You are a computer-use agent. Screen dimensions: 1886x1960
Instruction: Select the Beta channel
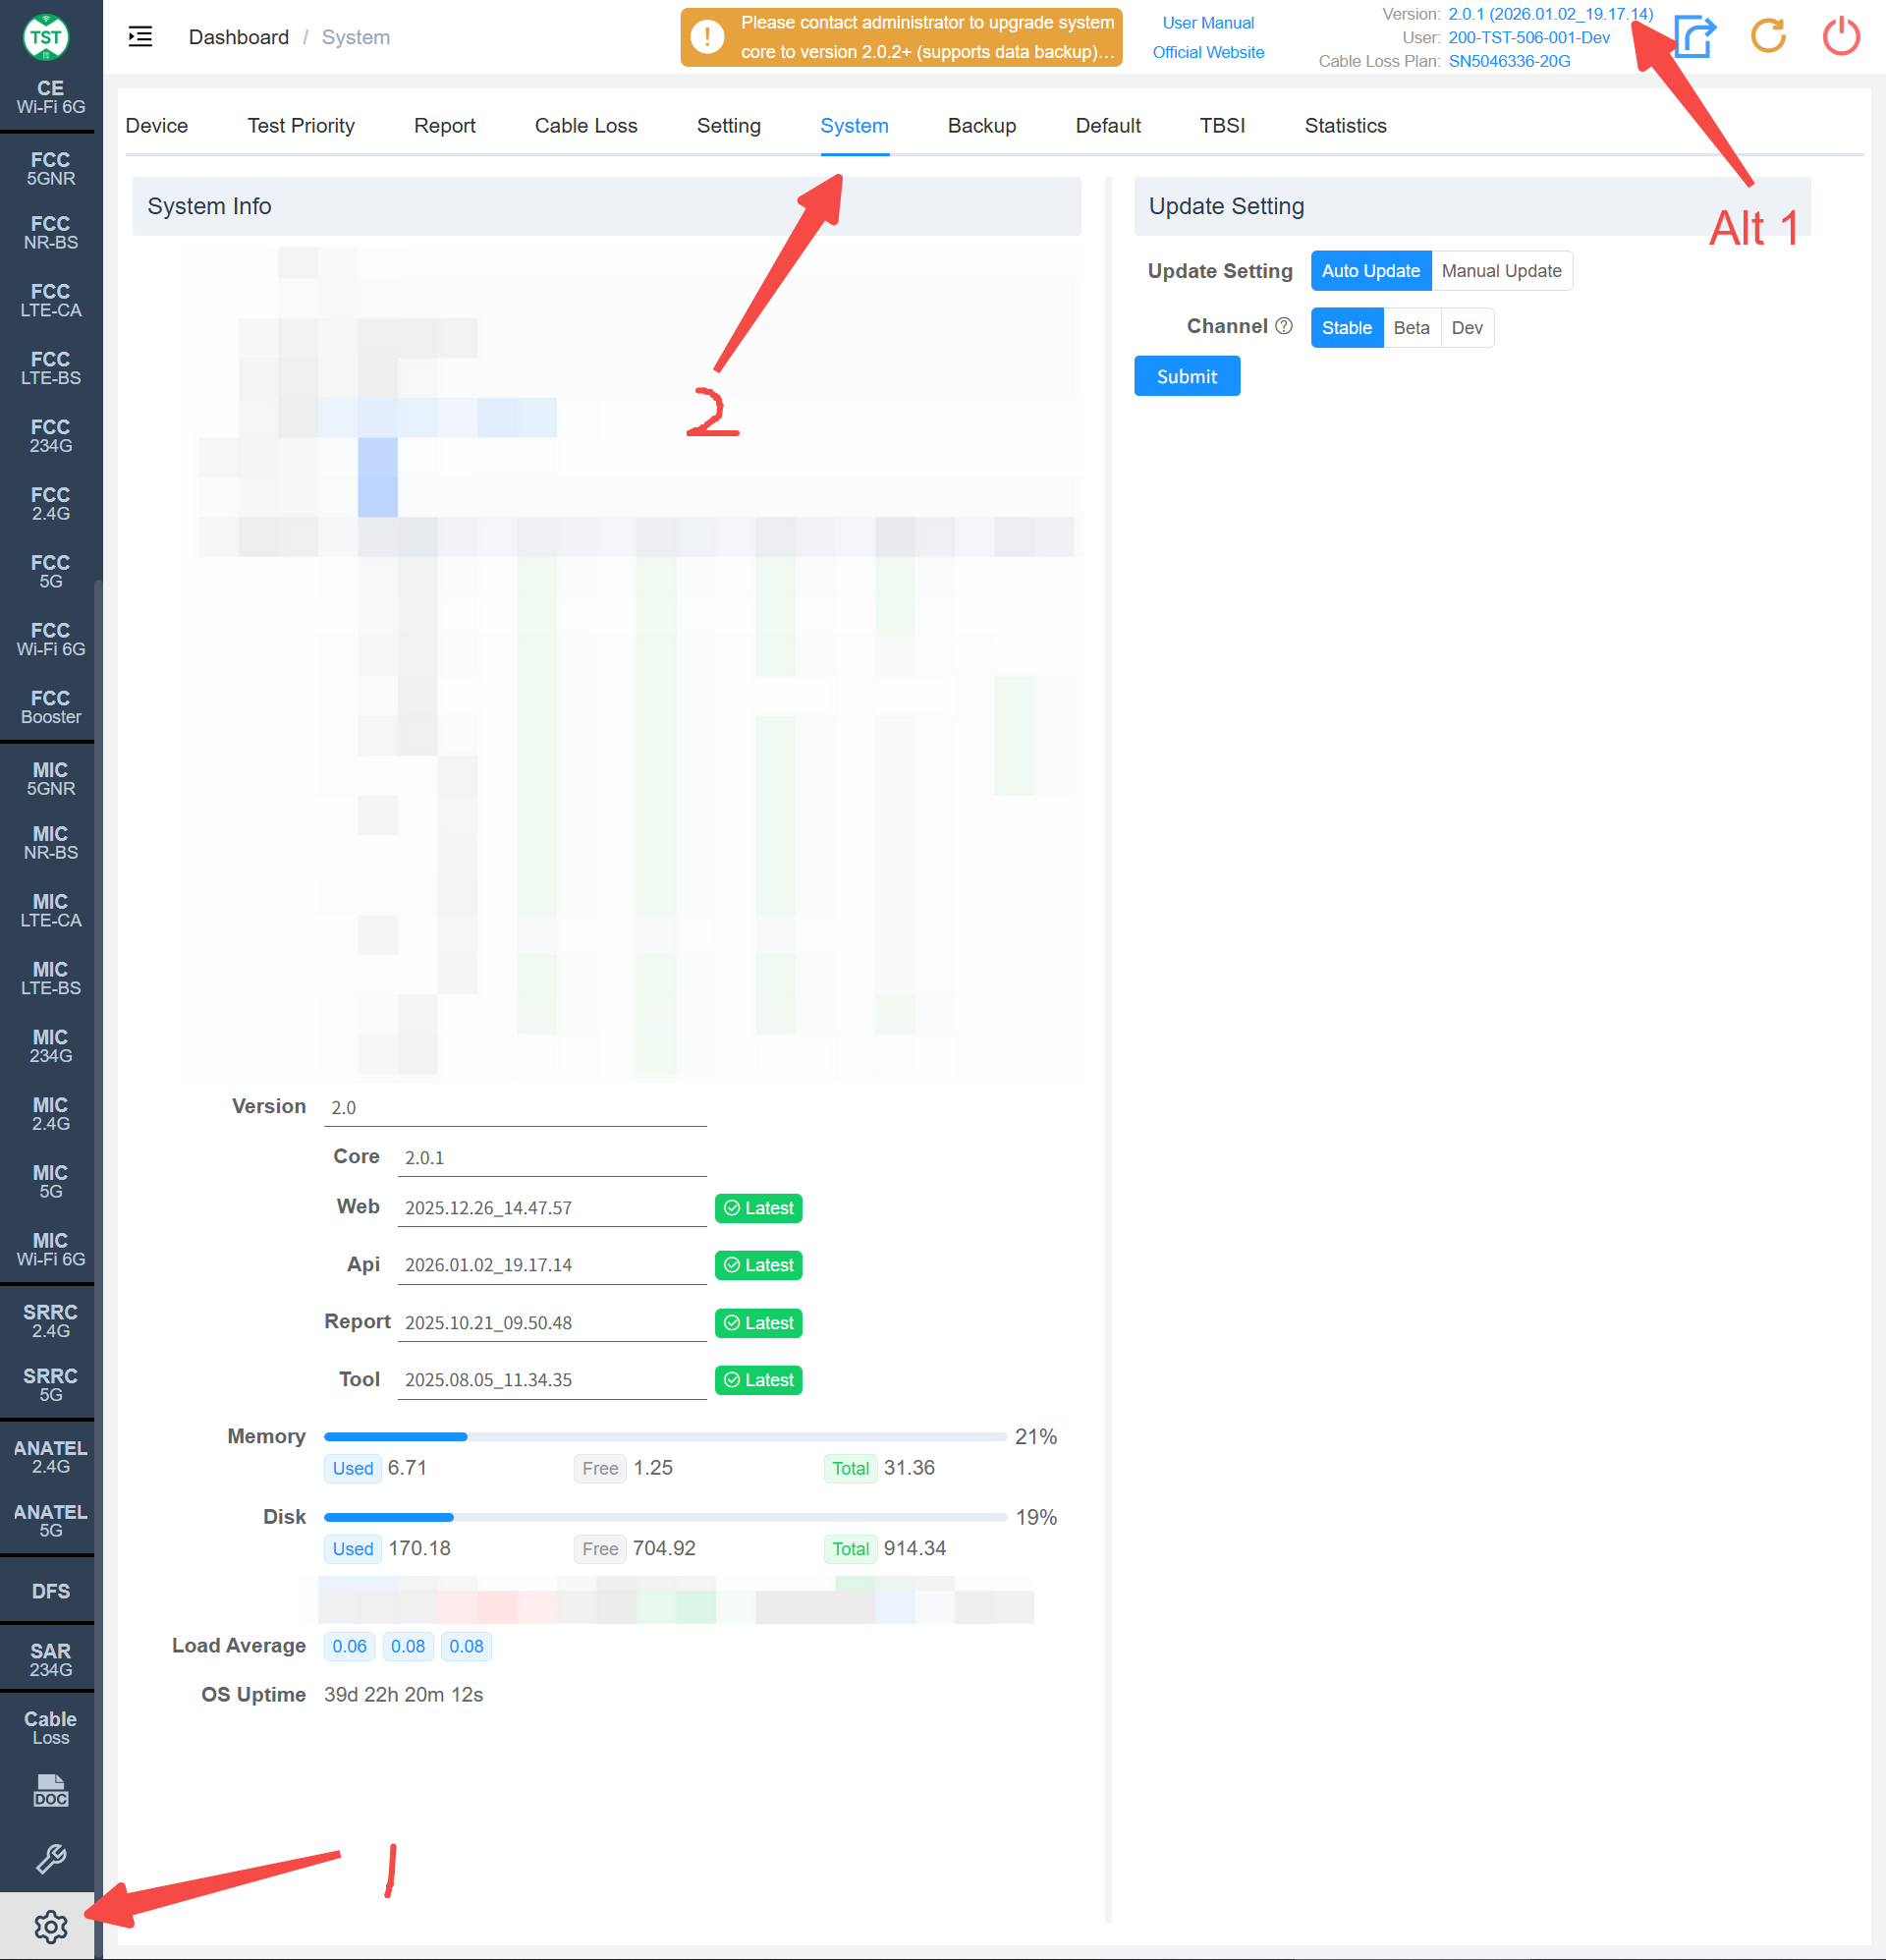pos(1411,328)
